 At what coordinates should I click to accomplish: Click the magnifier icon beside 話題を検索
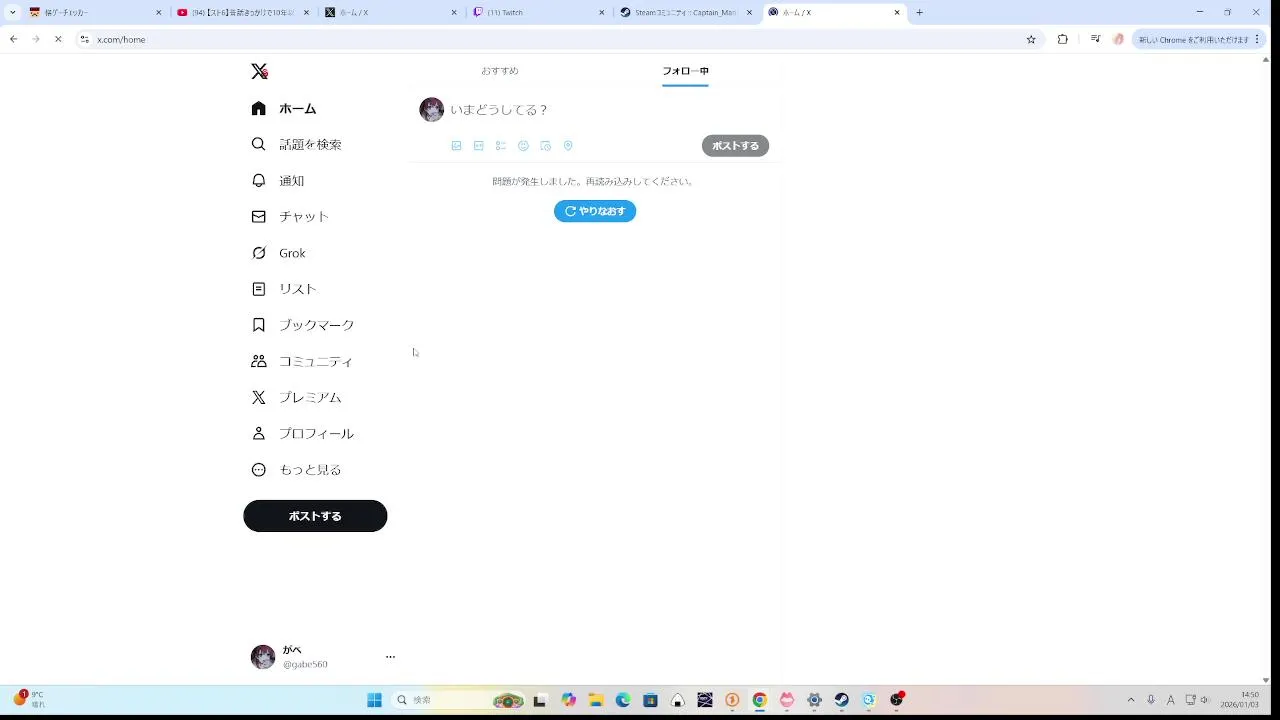[x=259, y=144]
